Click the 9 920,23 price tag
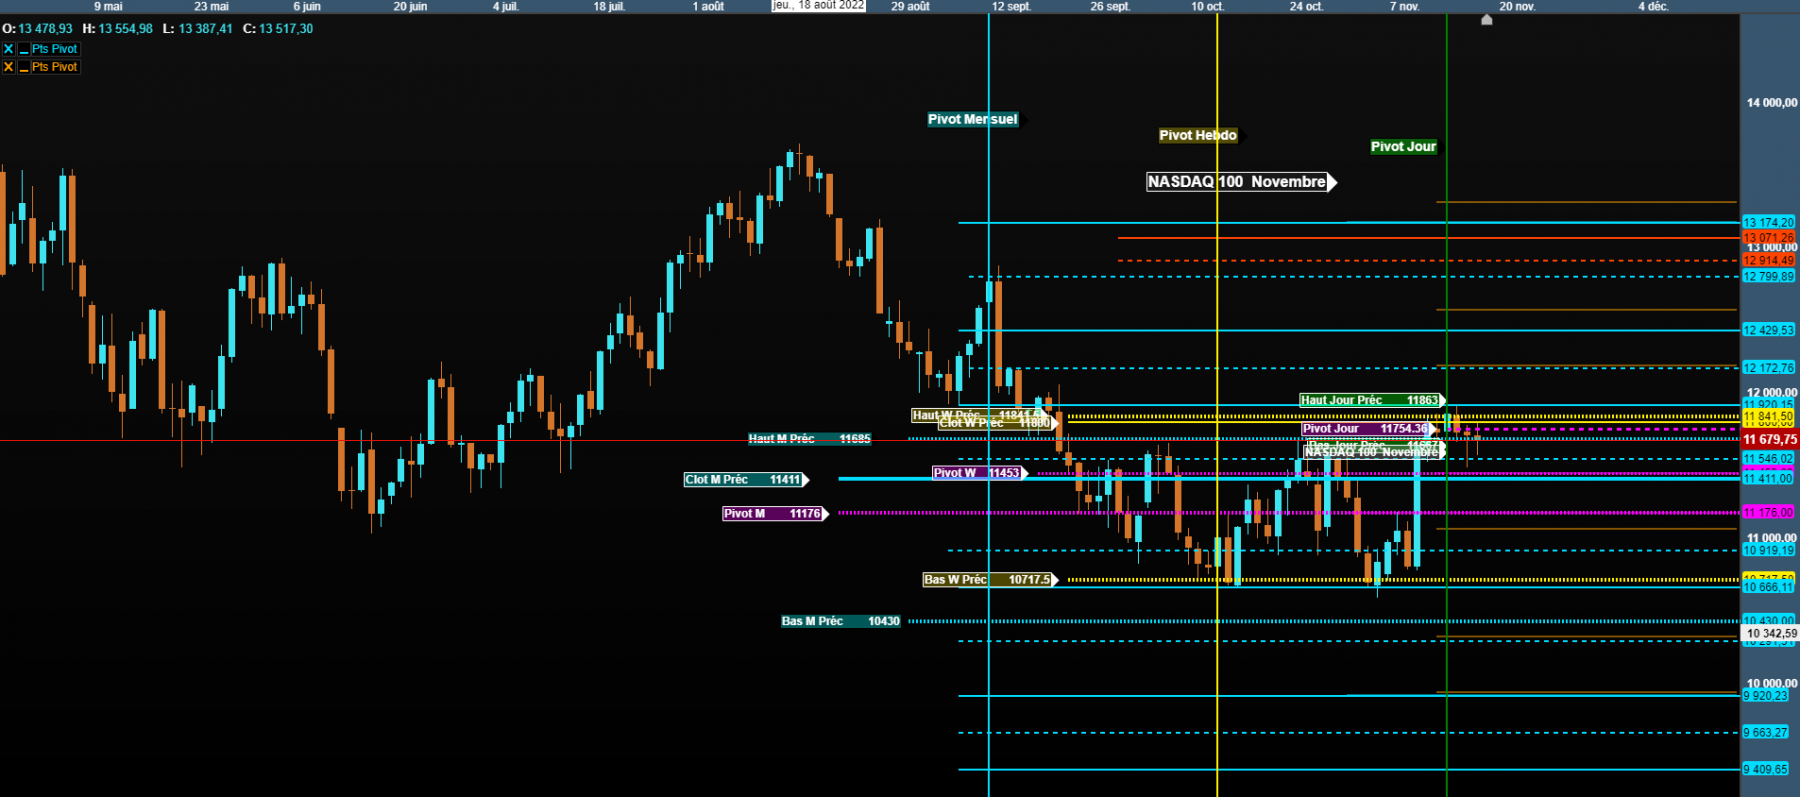The width and height of the screenshot is (1800, 797). click(1767, 696)
